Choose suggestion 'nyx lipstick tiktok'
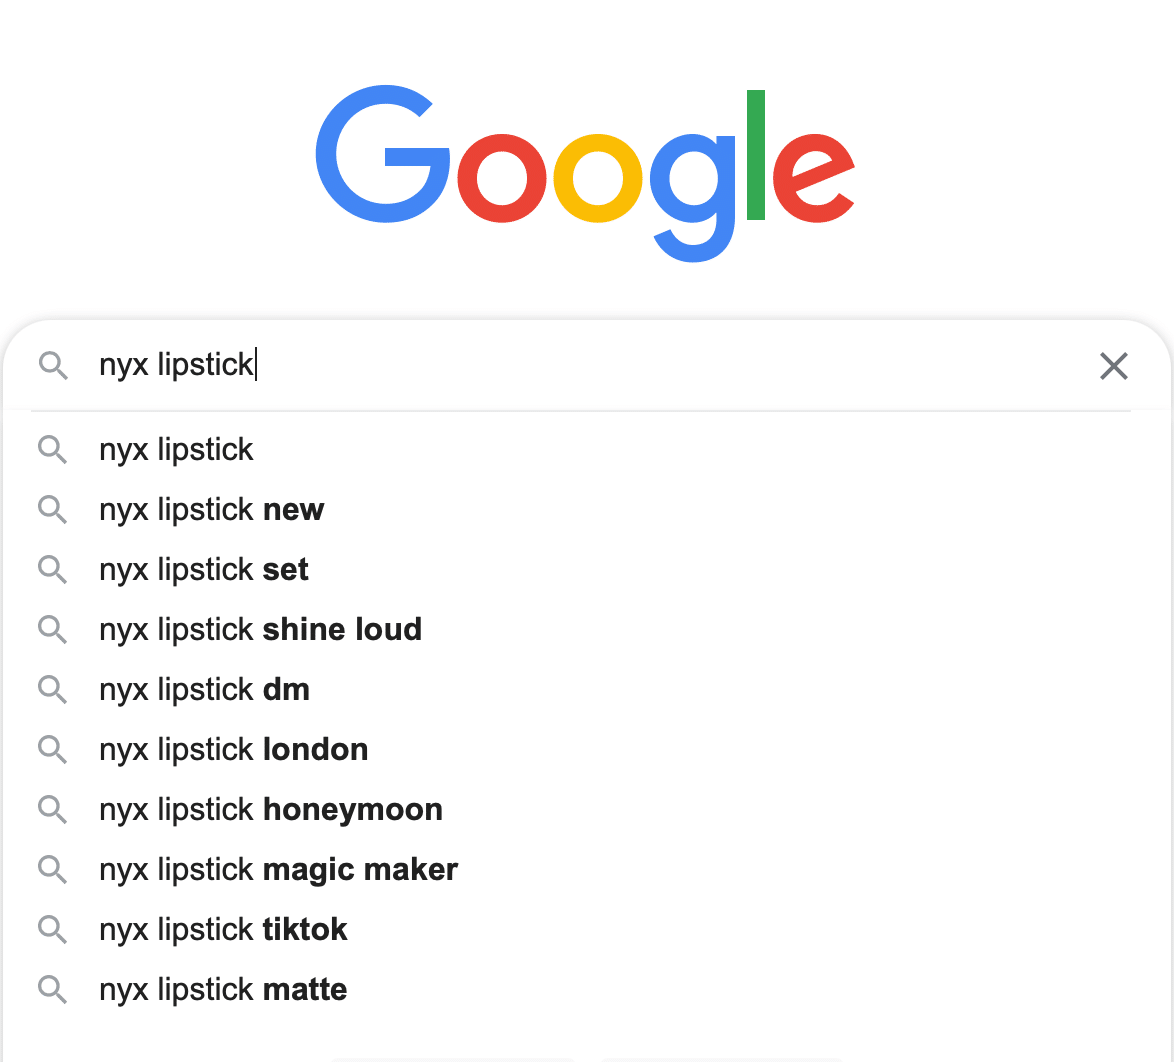Viewport: 1174px width, 1062px height. 587,929
